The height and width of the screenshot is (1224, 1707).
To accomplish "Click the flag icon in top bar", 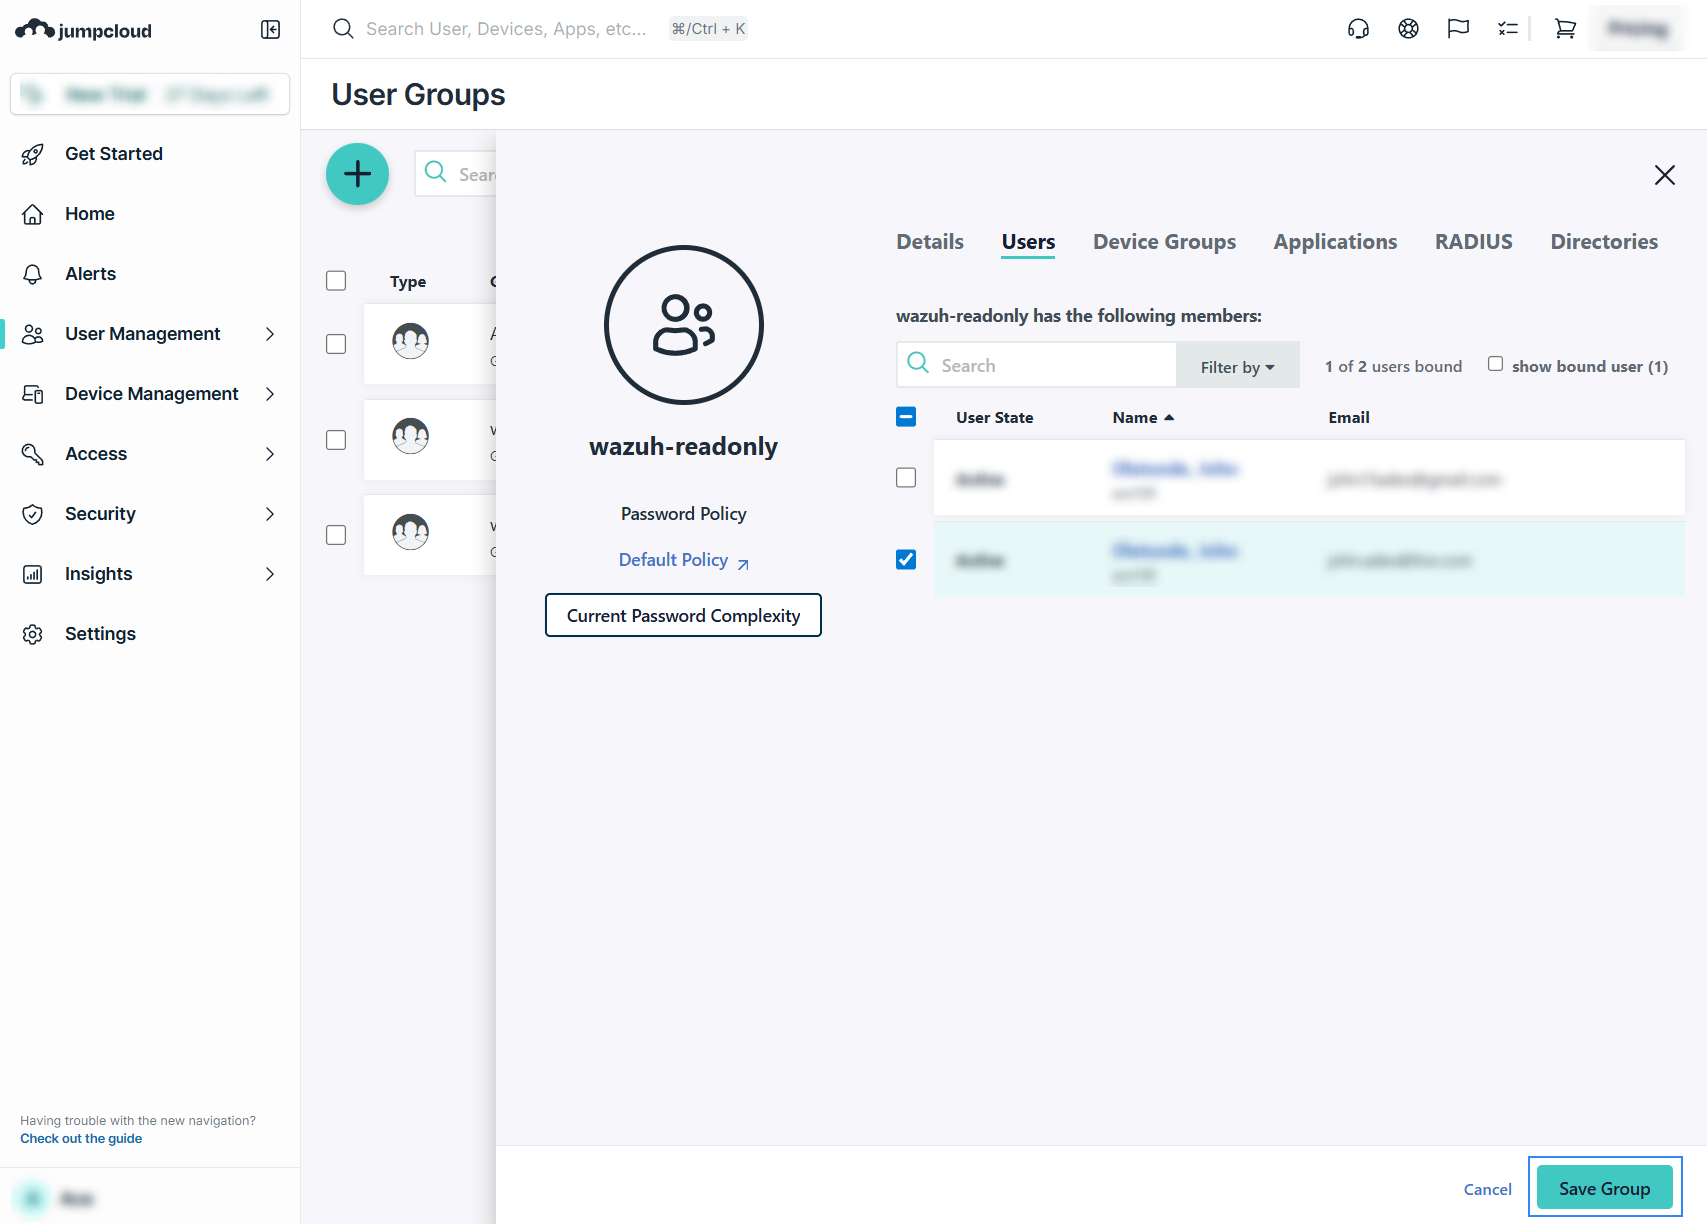I will (x=1458, y=29).
